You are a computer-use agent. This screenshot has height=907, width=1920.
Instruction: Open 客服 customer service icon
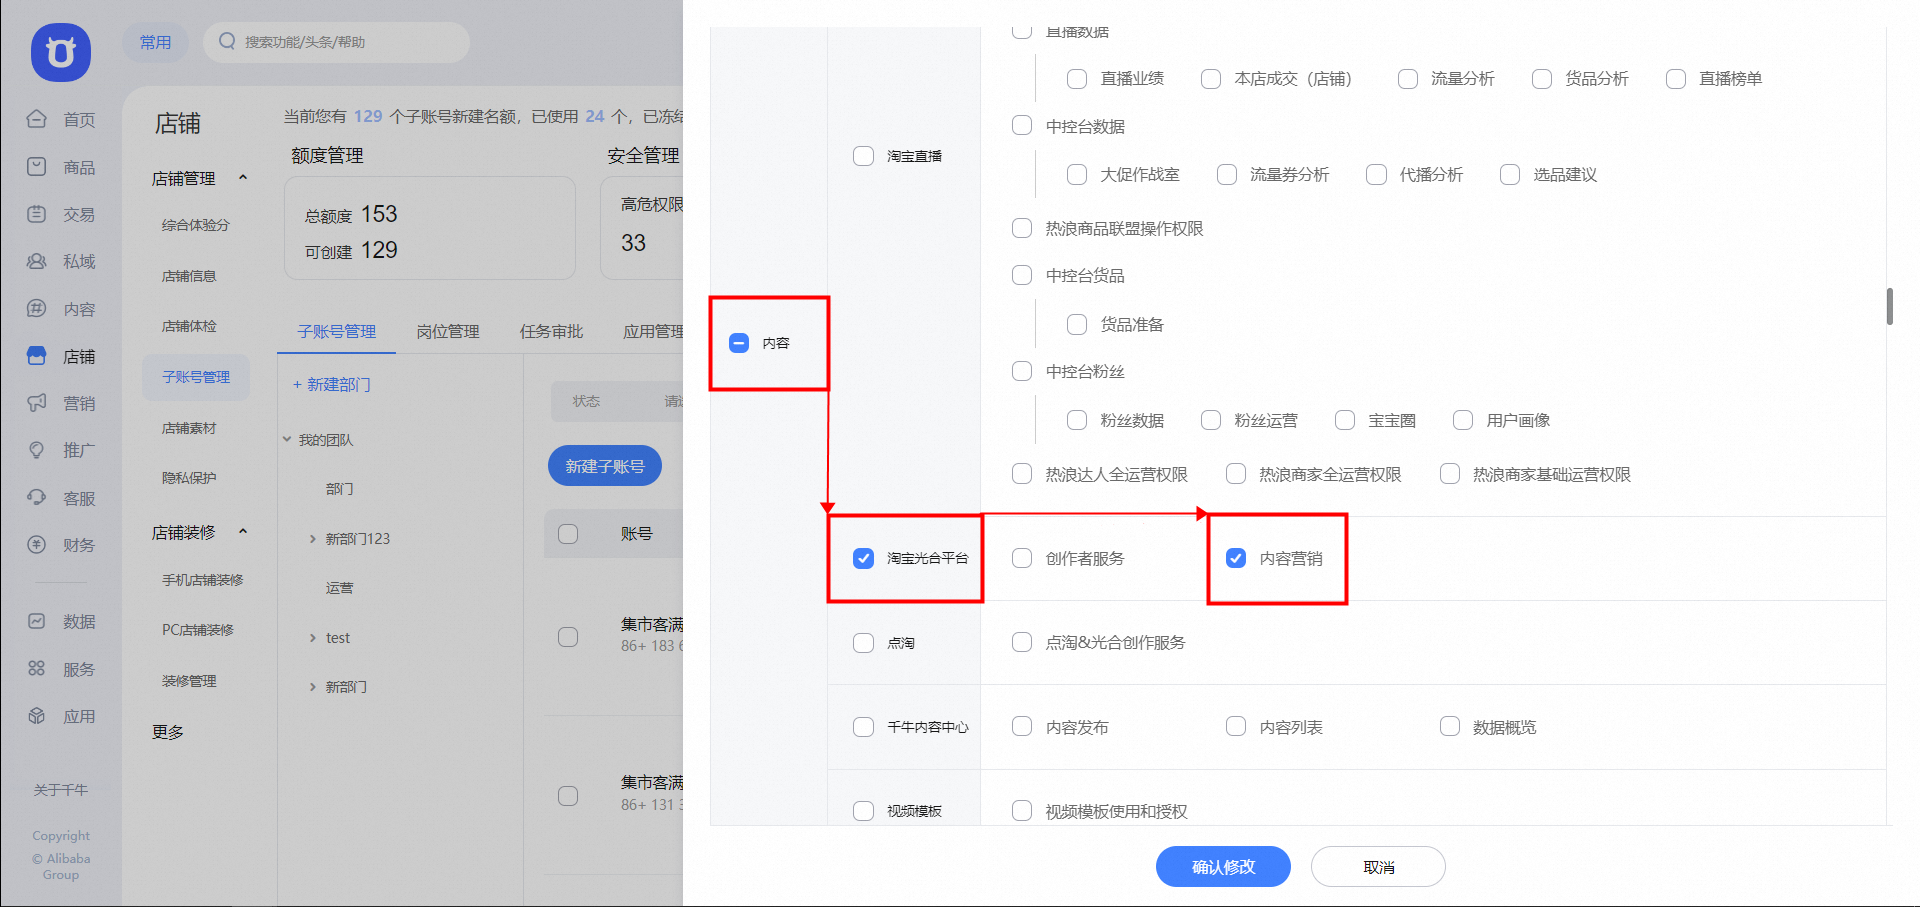pos(37,498)
